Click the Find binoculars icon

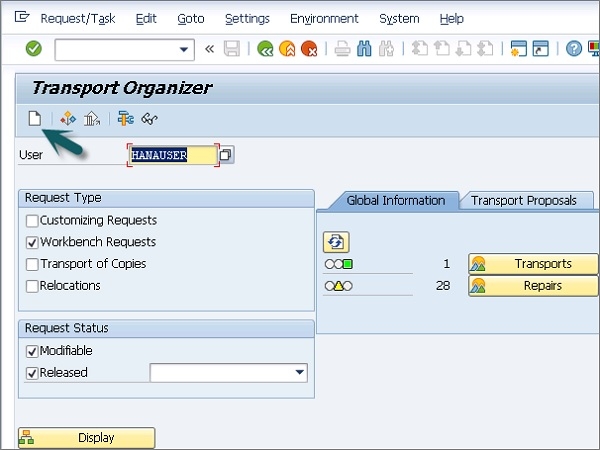point(364,49)
